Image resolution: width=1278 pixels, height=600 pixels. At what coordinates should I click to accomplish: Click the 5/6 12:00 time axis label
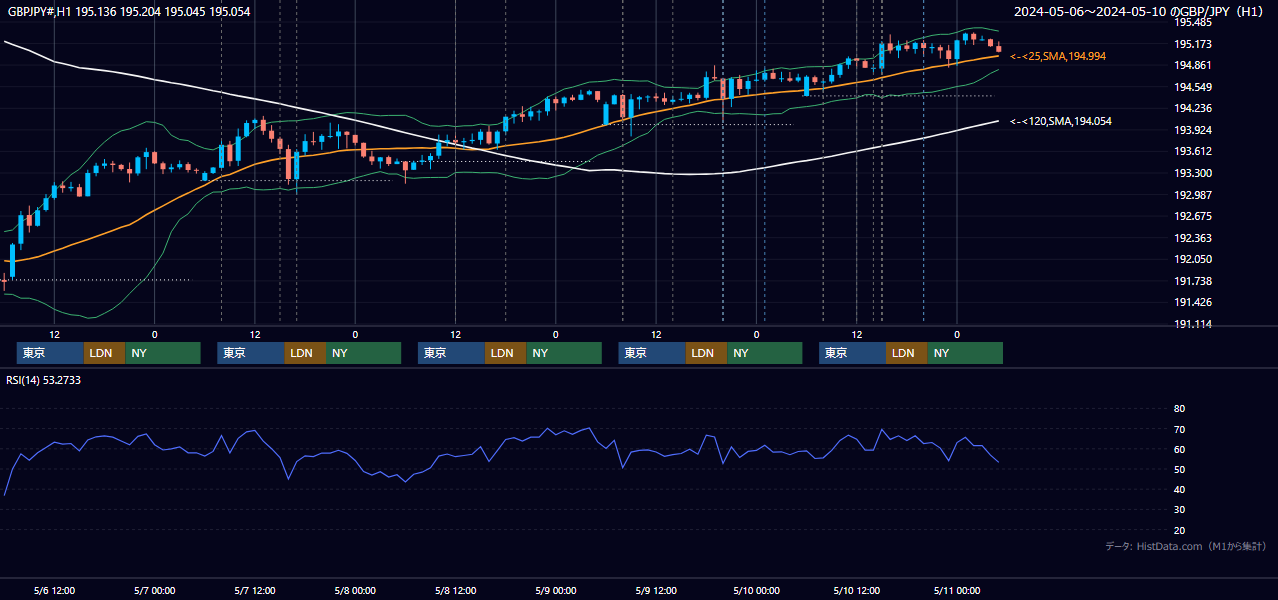54,590
